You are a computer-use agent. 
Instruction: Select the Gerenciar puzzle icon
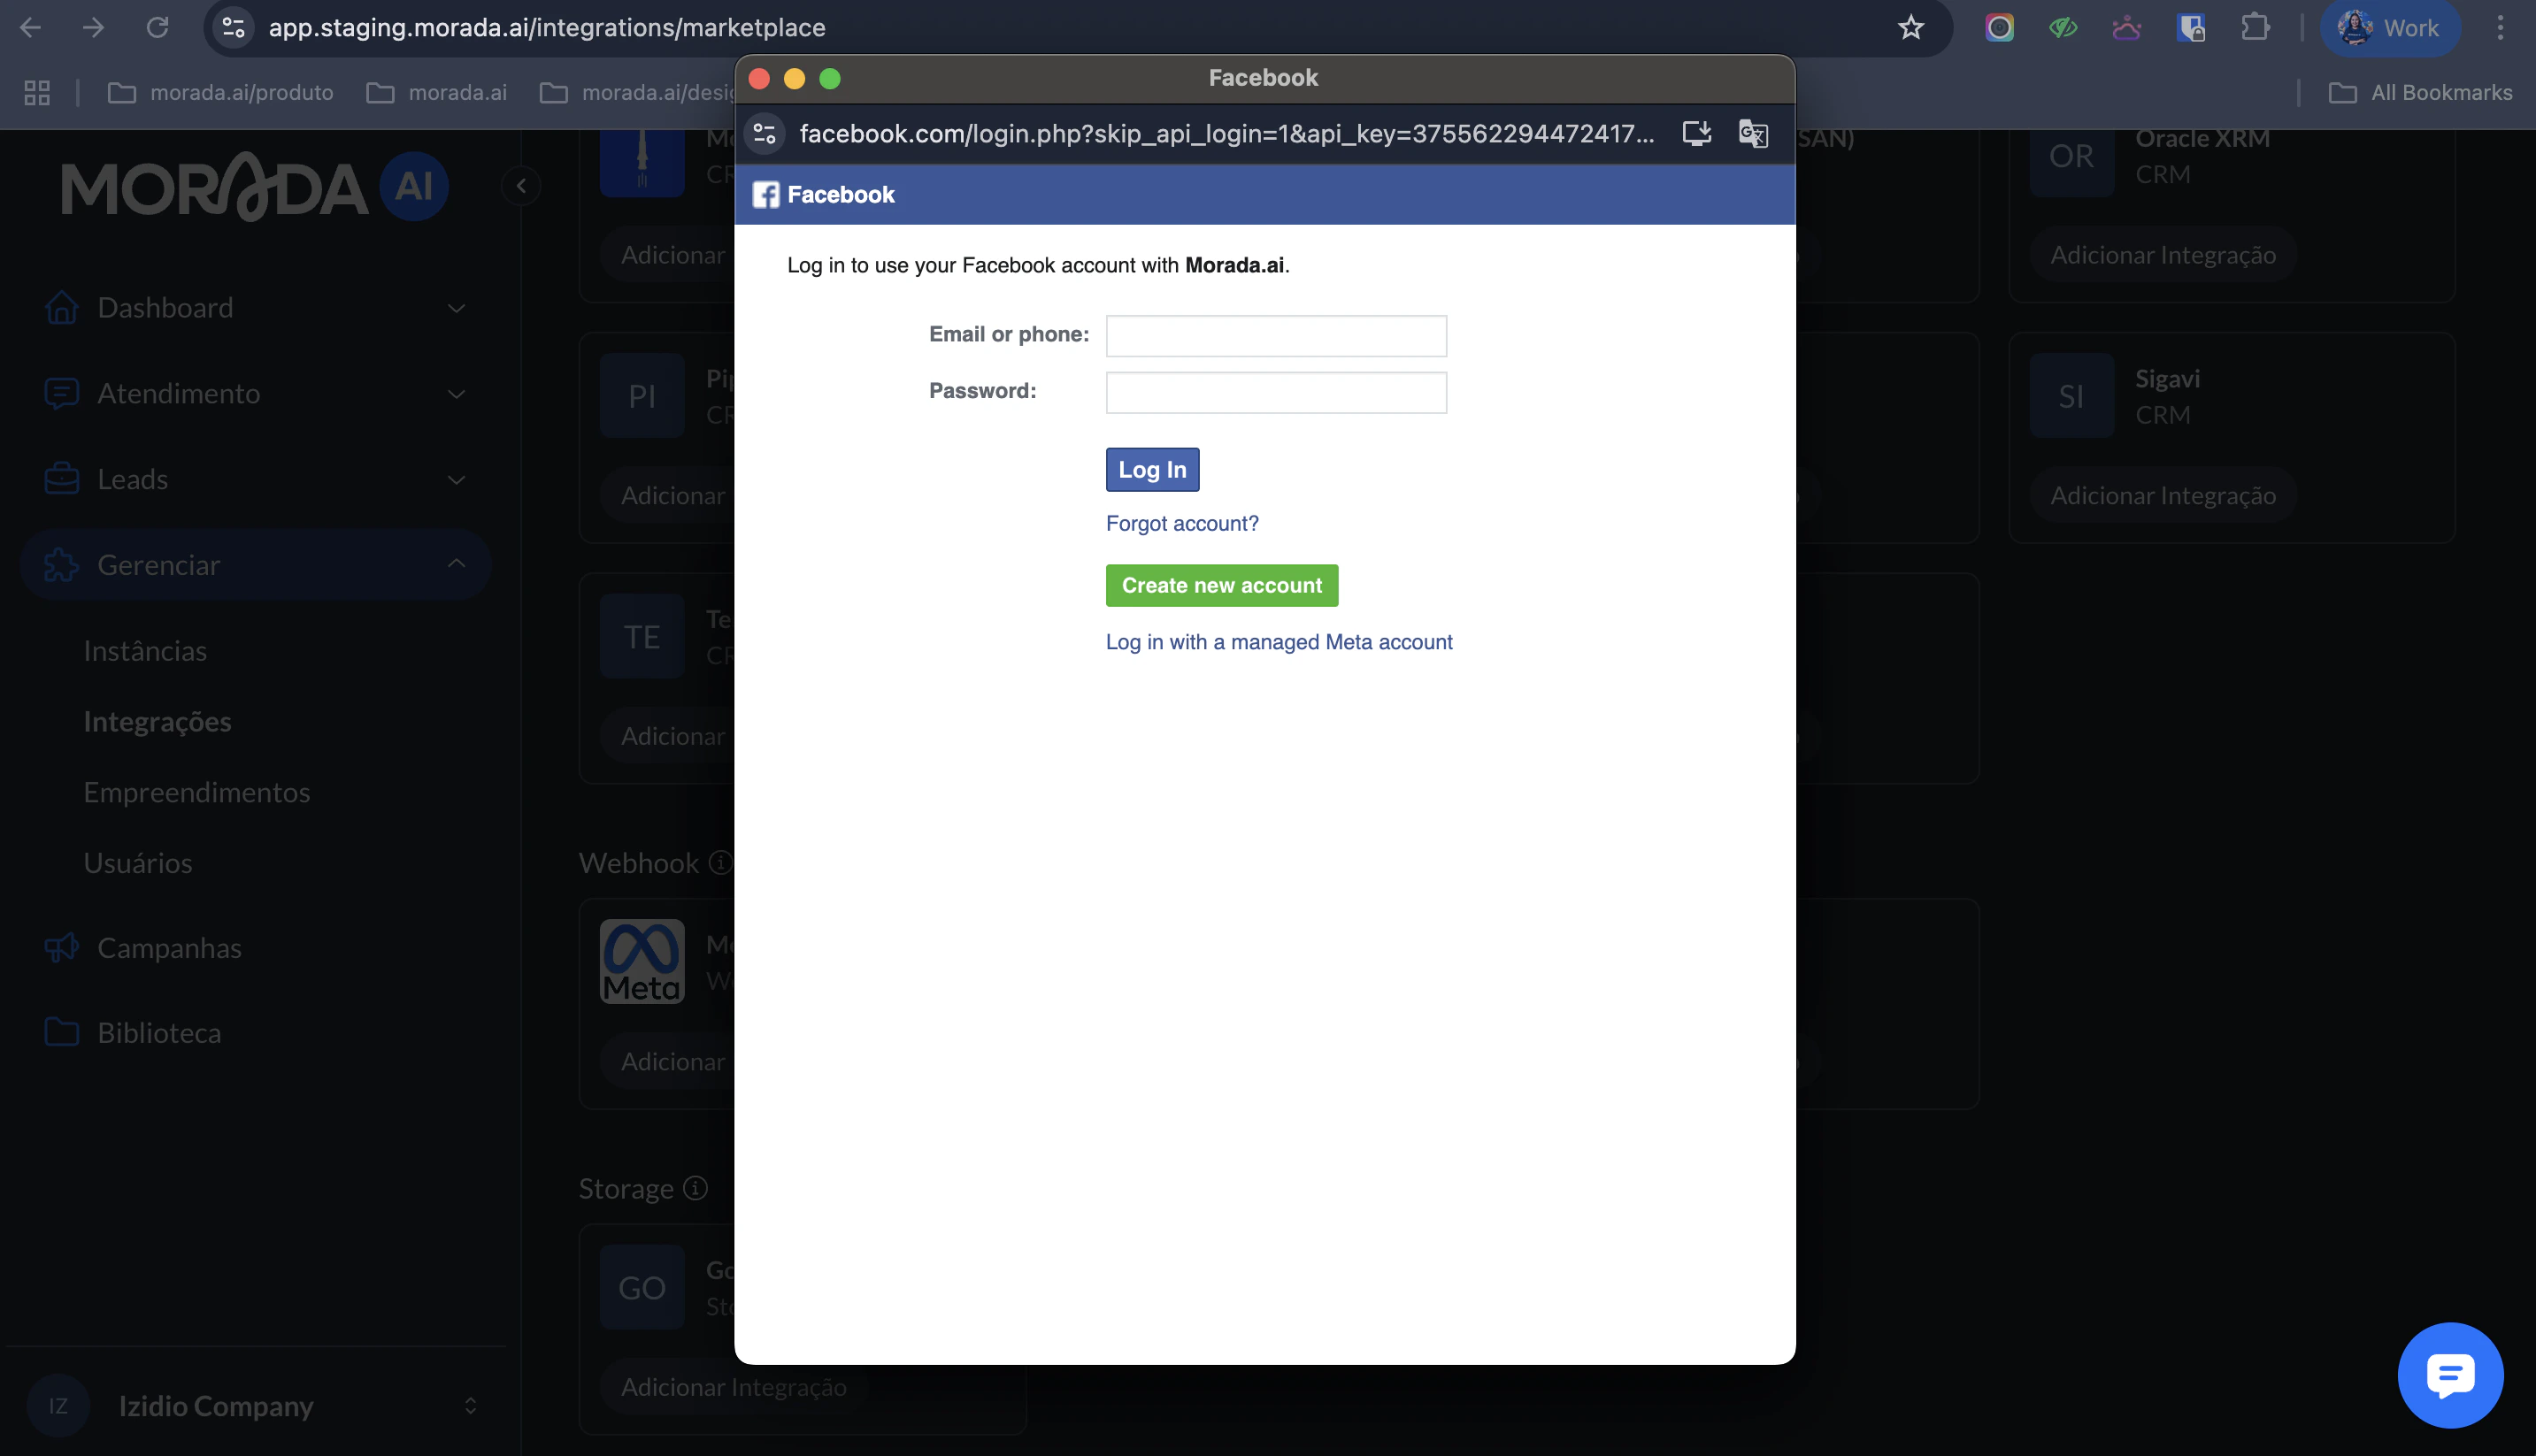[61, 564]
